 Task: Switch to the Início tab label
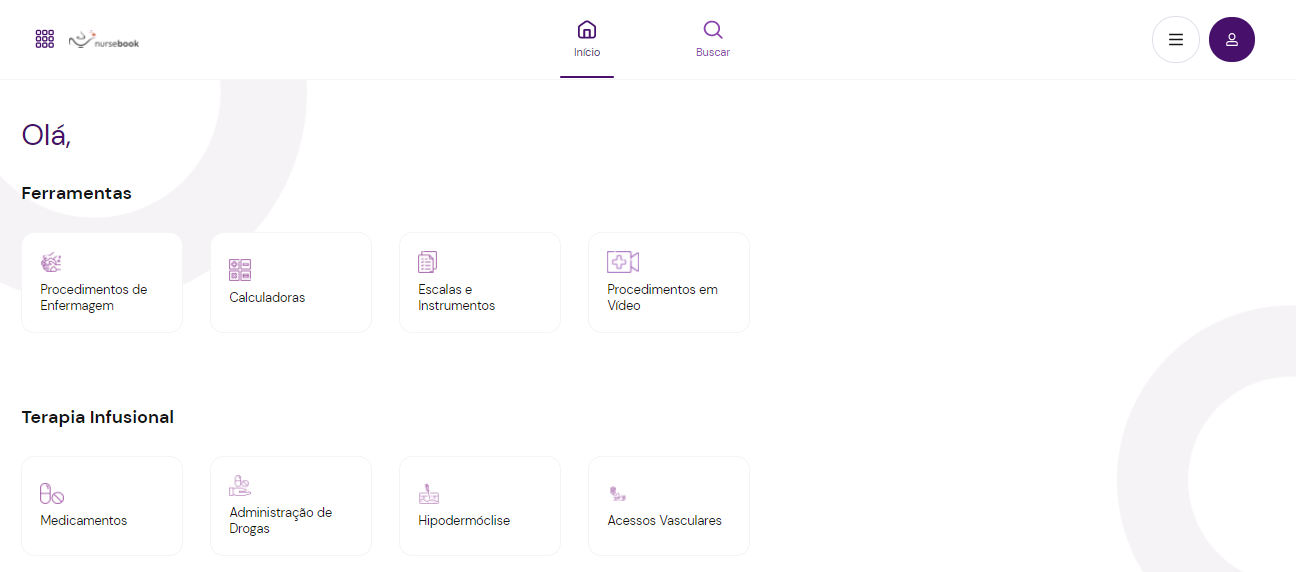pos(587,52)
